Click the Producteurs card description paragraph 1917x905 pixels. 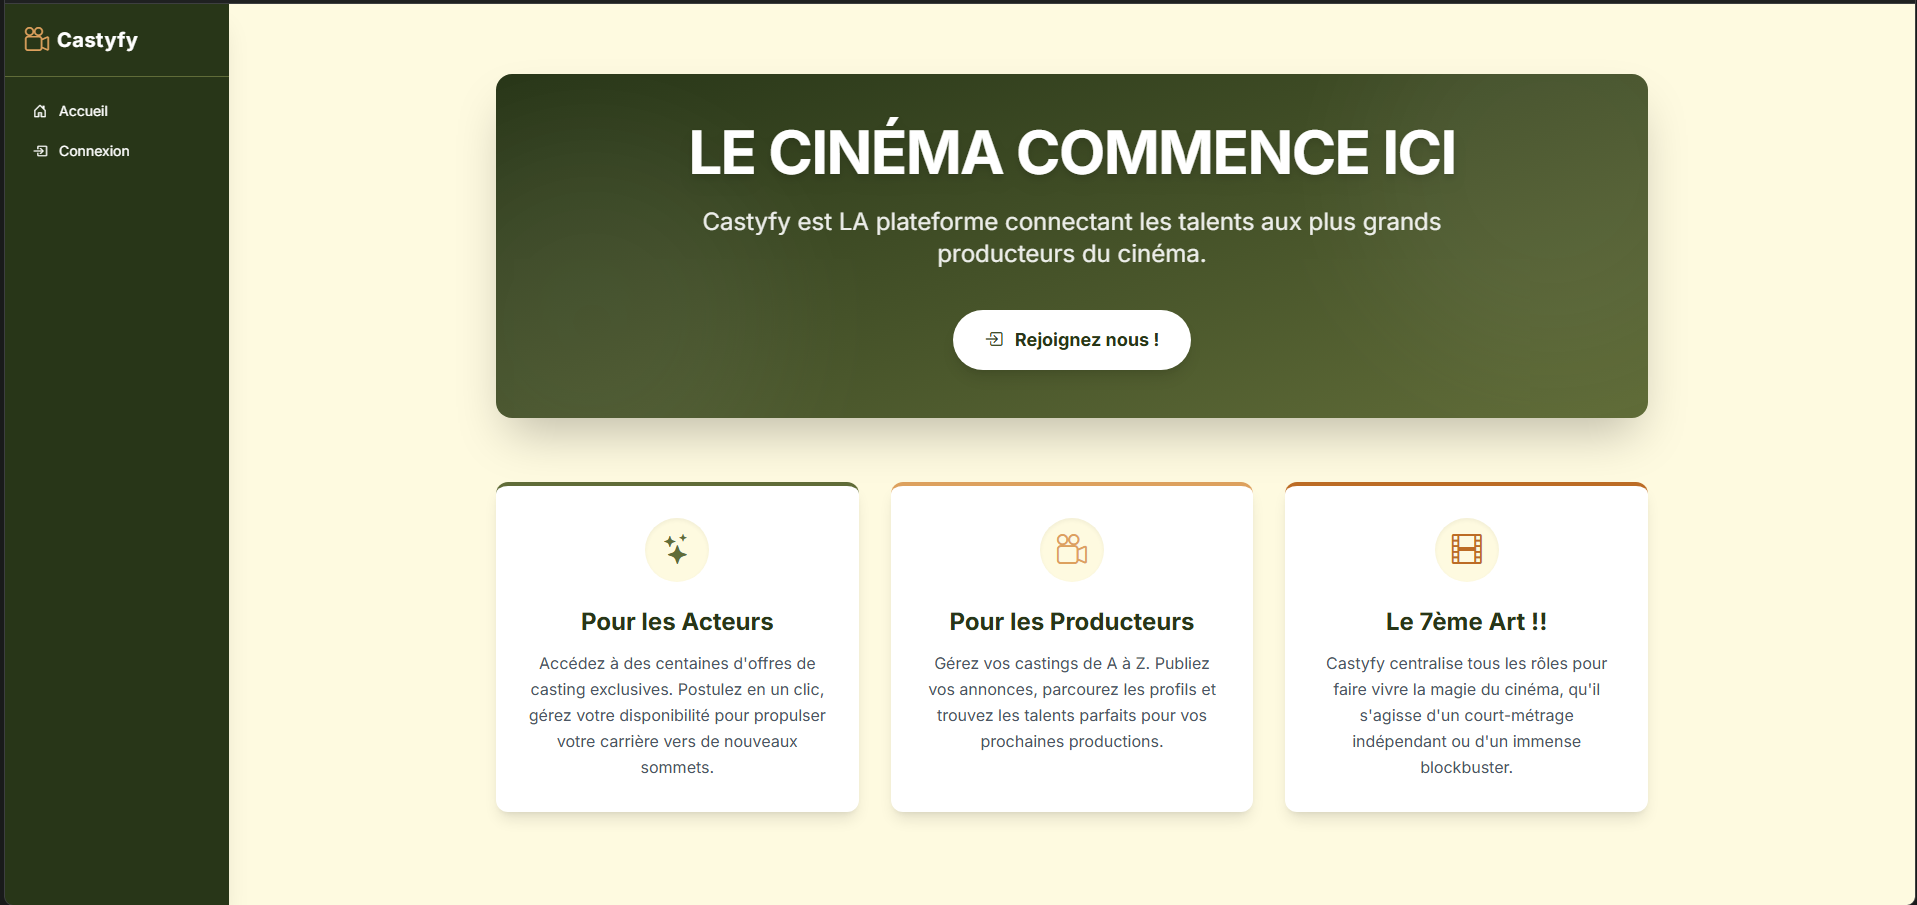click(1071, 702)
